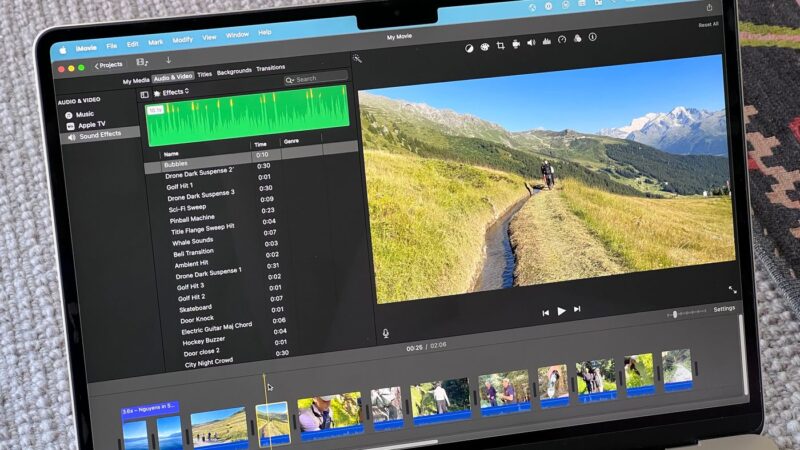Open the search filter magnifier dropdown
The image size is (800, 450).
pos(290,80)
